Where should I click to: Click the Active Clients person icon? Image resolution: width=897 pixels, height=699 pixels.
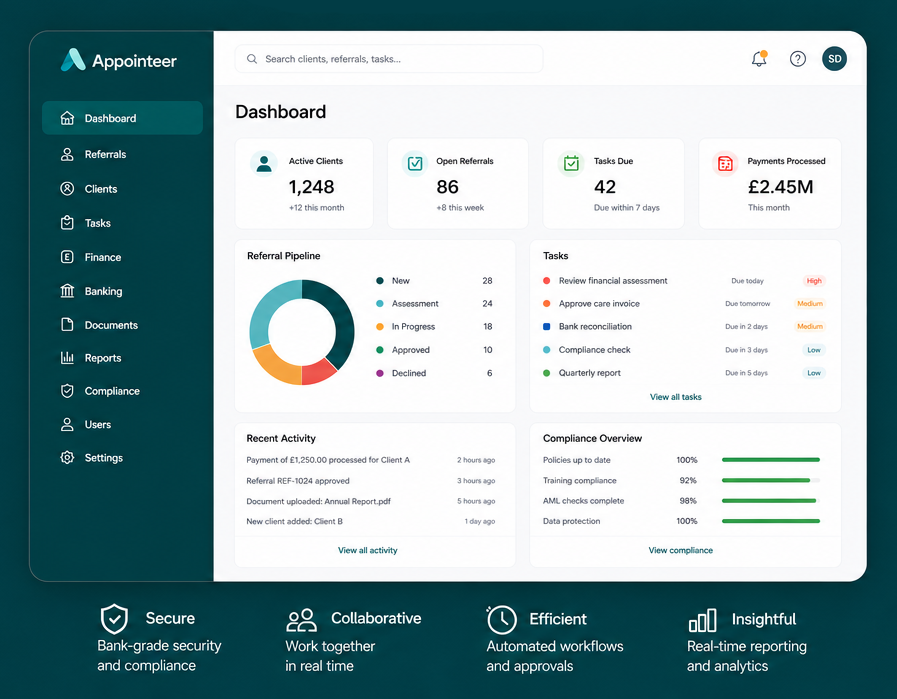264,164
